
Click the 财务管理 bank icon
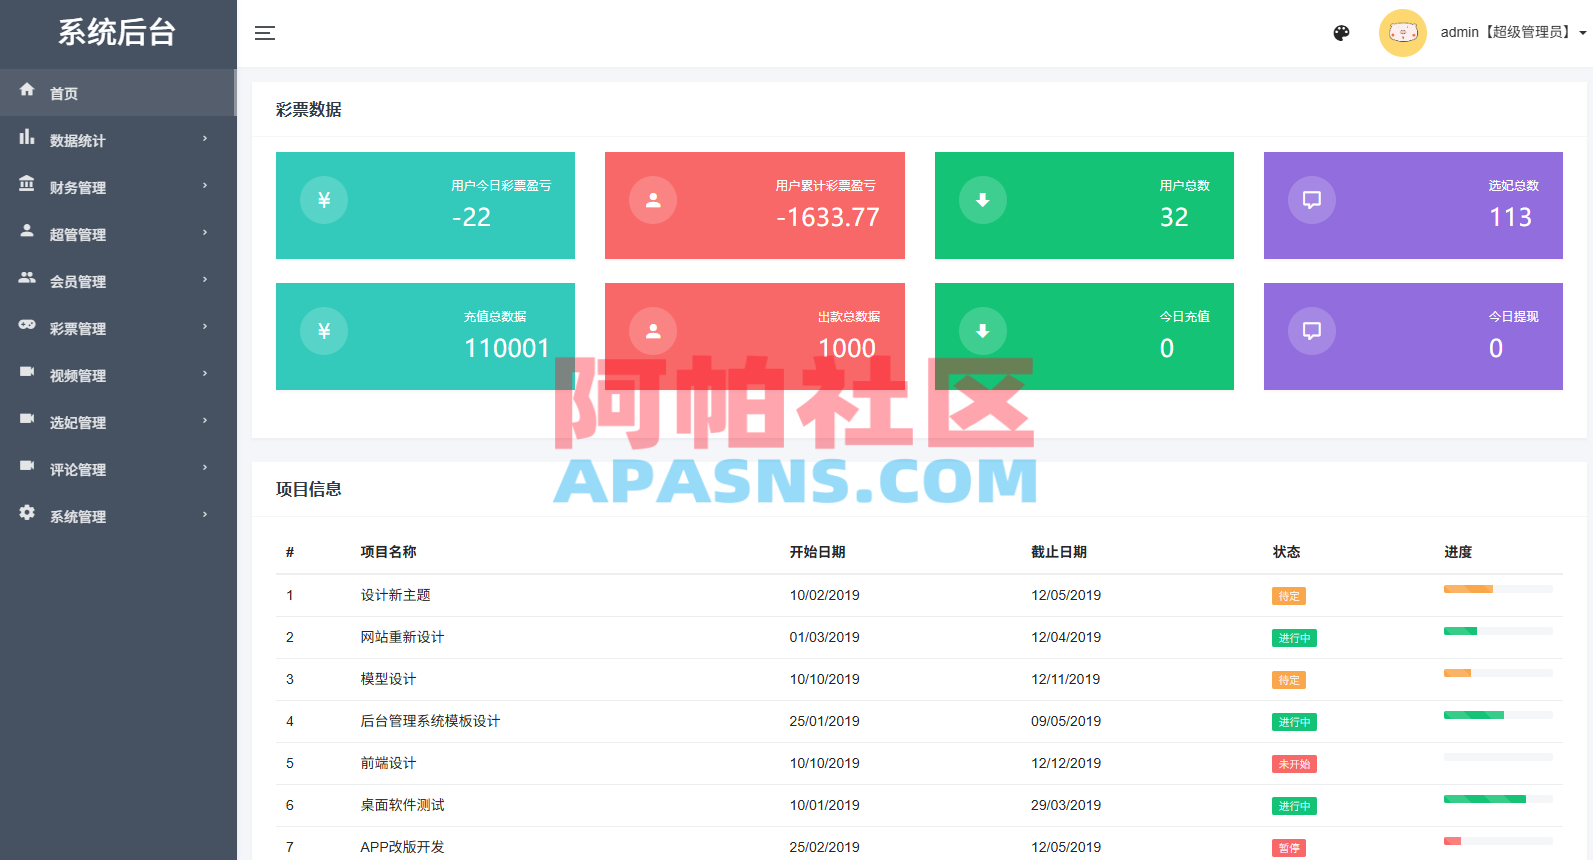27,184
